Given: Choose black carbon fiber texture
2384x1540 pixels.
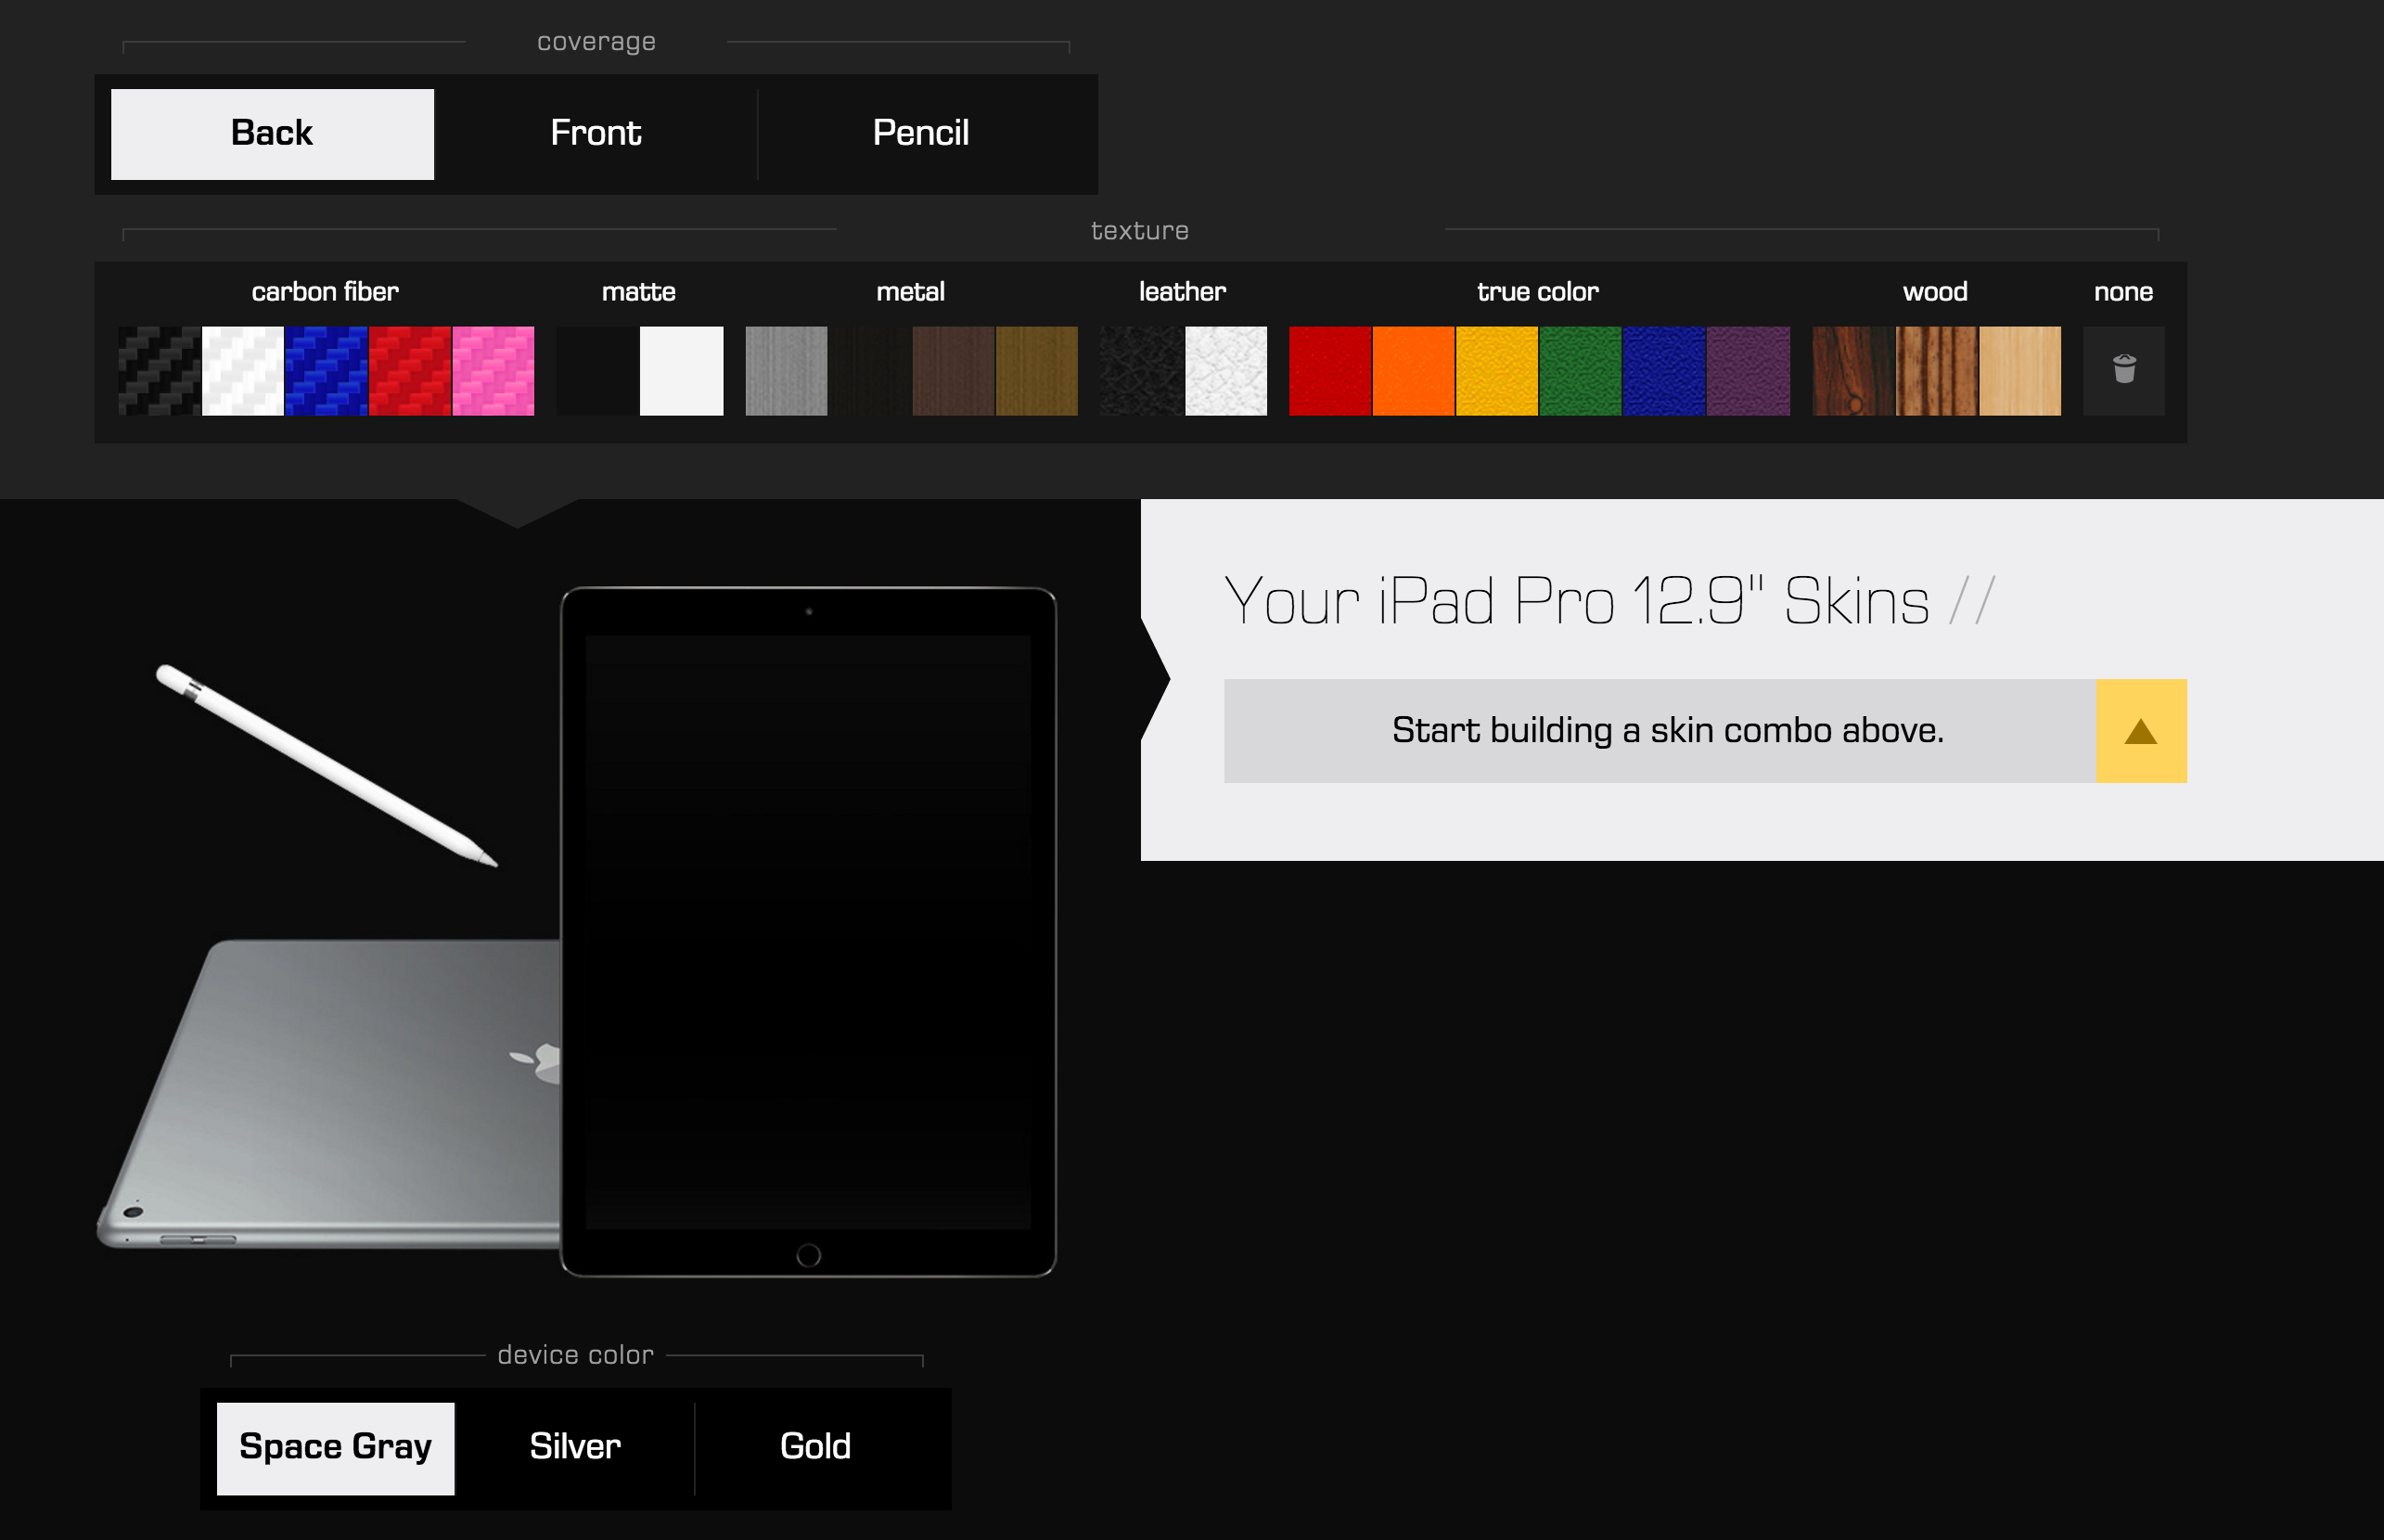Looking at the screenshot, I should [159, 371].
